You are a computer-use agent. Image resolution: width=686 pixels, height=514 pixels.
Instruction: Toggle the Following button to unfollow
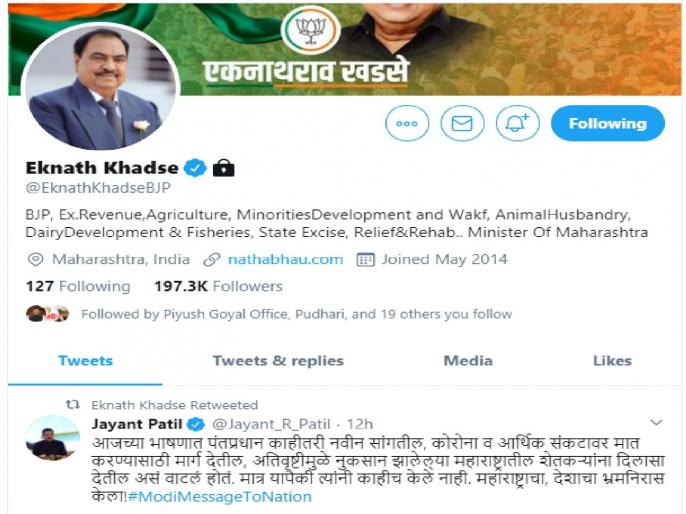click(608, 123)
